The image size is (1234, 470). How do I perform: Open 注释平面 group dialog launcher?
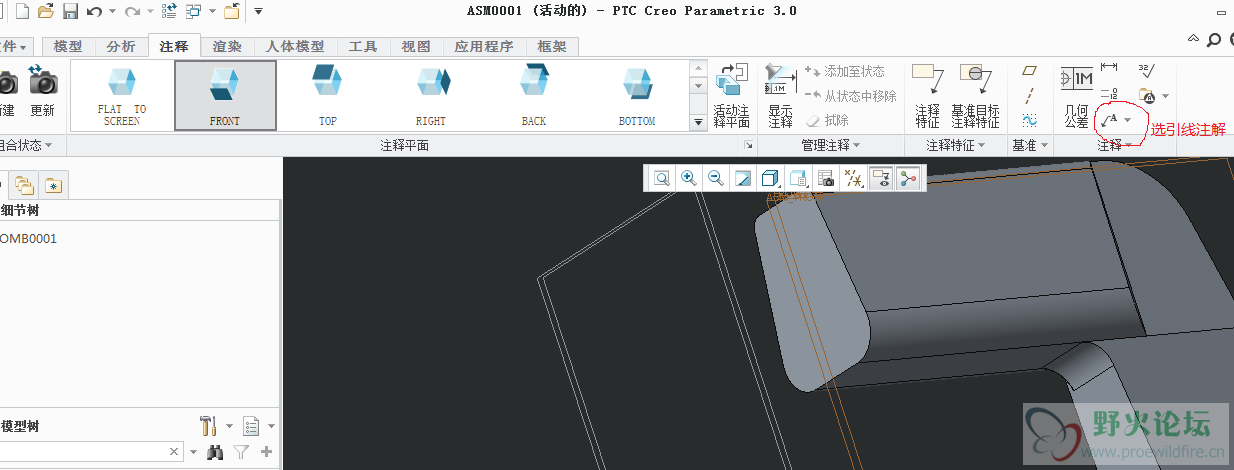pos(748,146)
